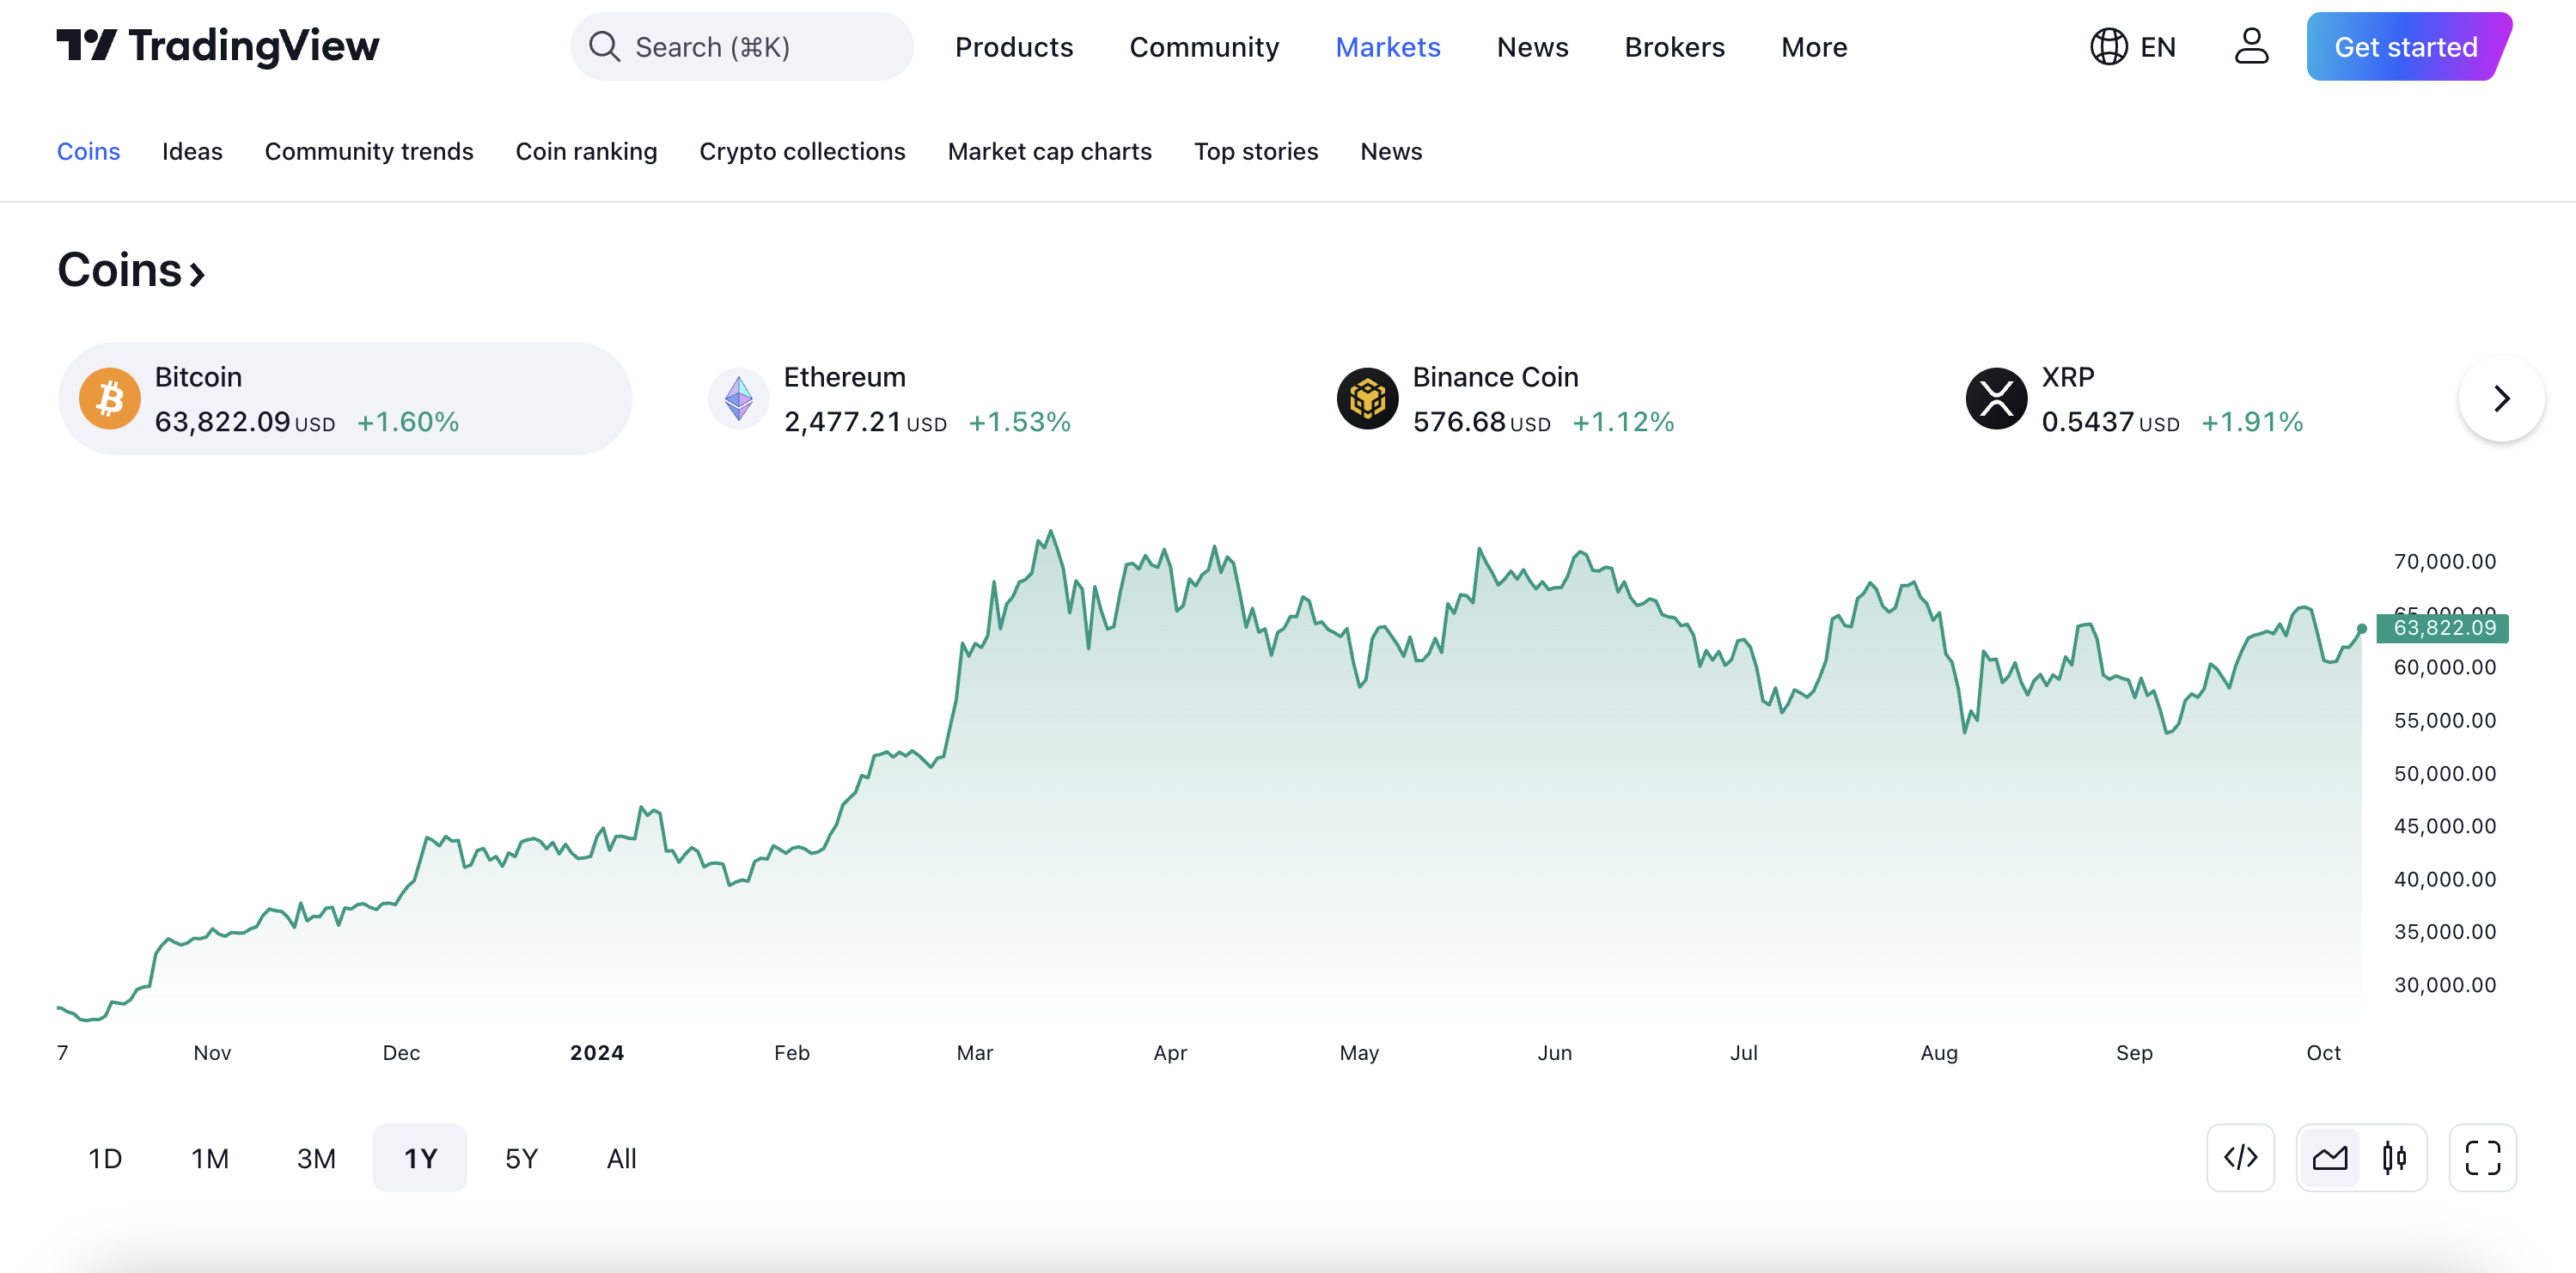
Task: Go to News sub-navigation tab
Action: (1391, 151)
